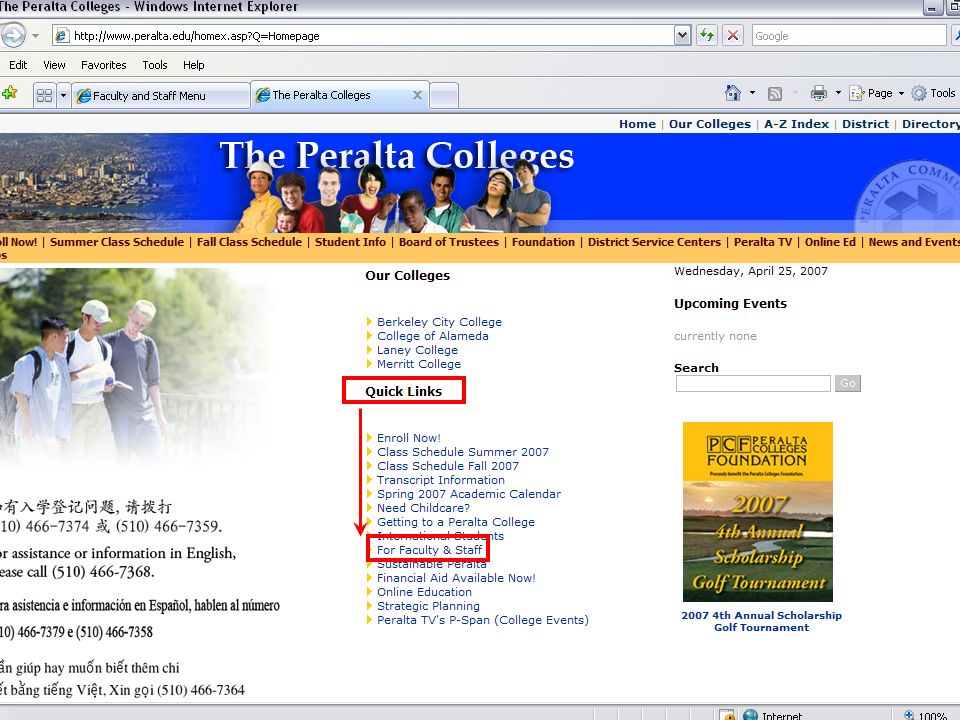
Task: Open the District link
Action: click(865, 124)
